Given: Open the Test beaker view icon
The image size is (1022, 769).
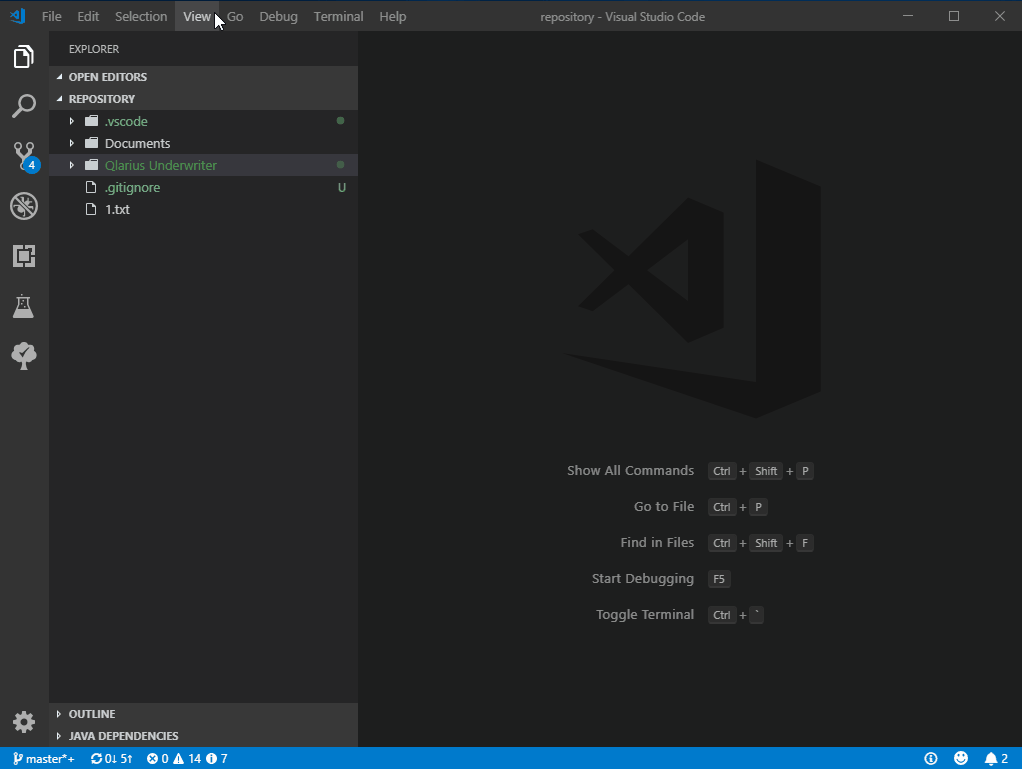Looking at the screenshot, I should [24, 306].
